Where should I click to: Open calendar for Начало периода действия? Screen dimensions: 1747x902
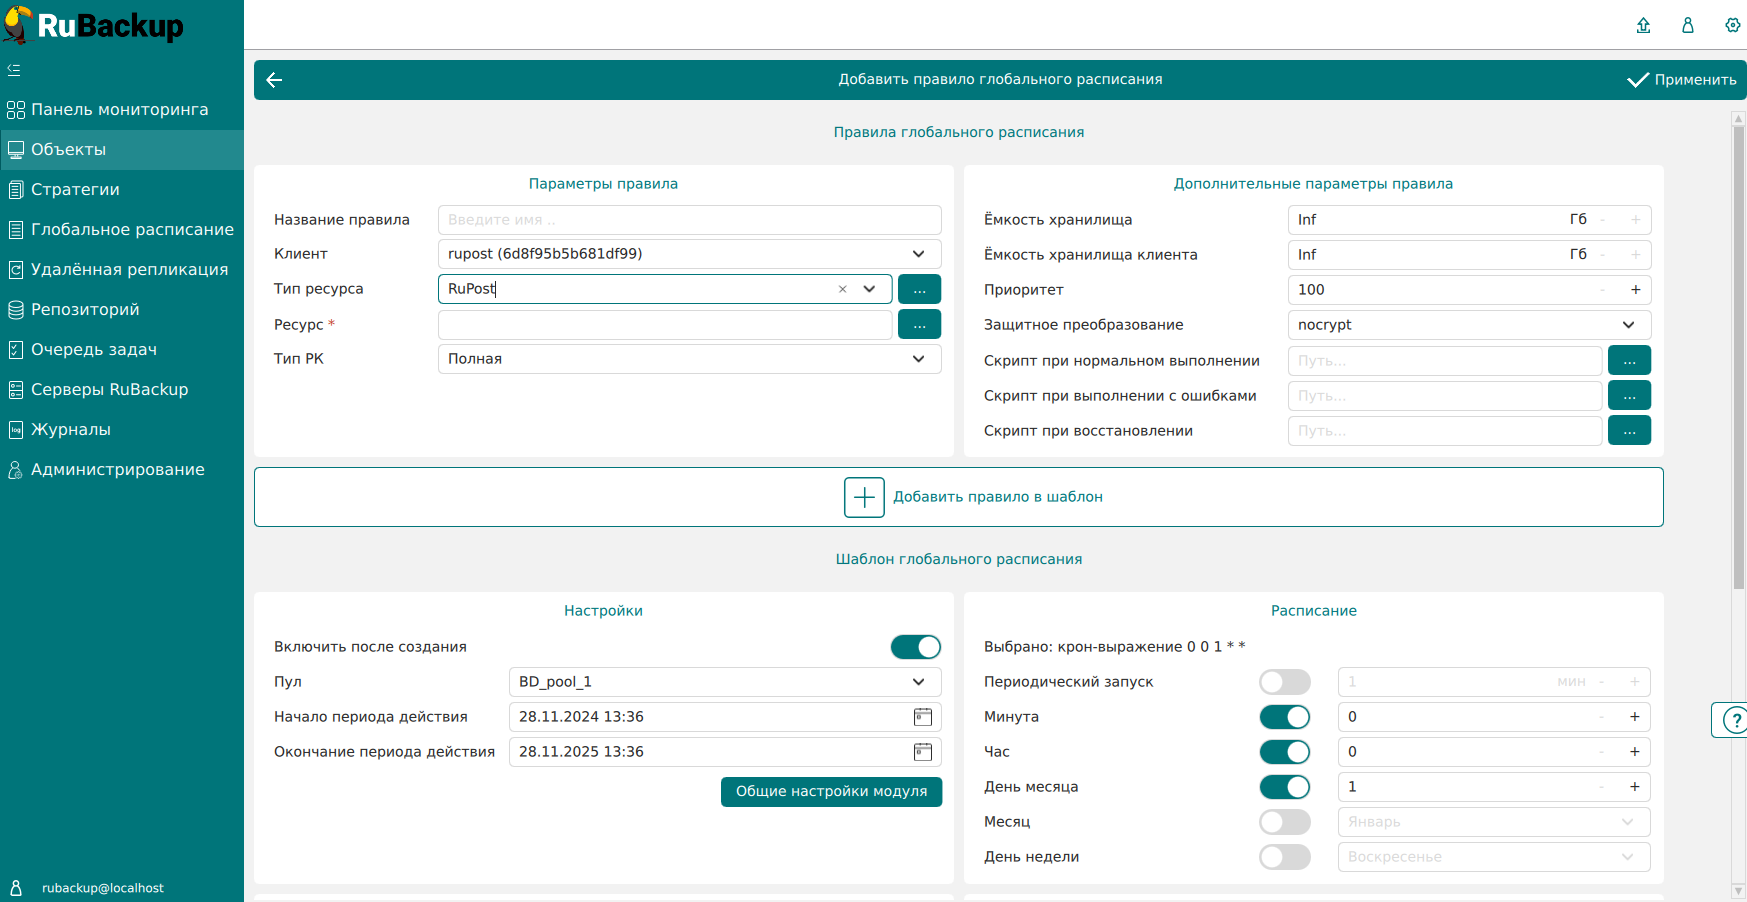click(923, 717)
